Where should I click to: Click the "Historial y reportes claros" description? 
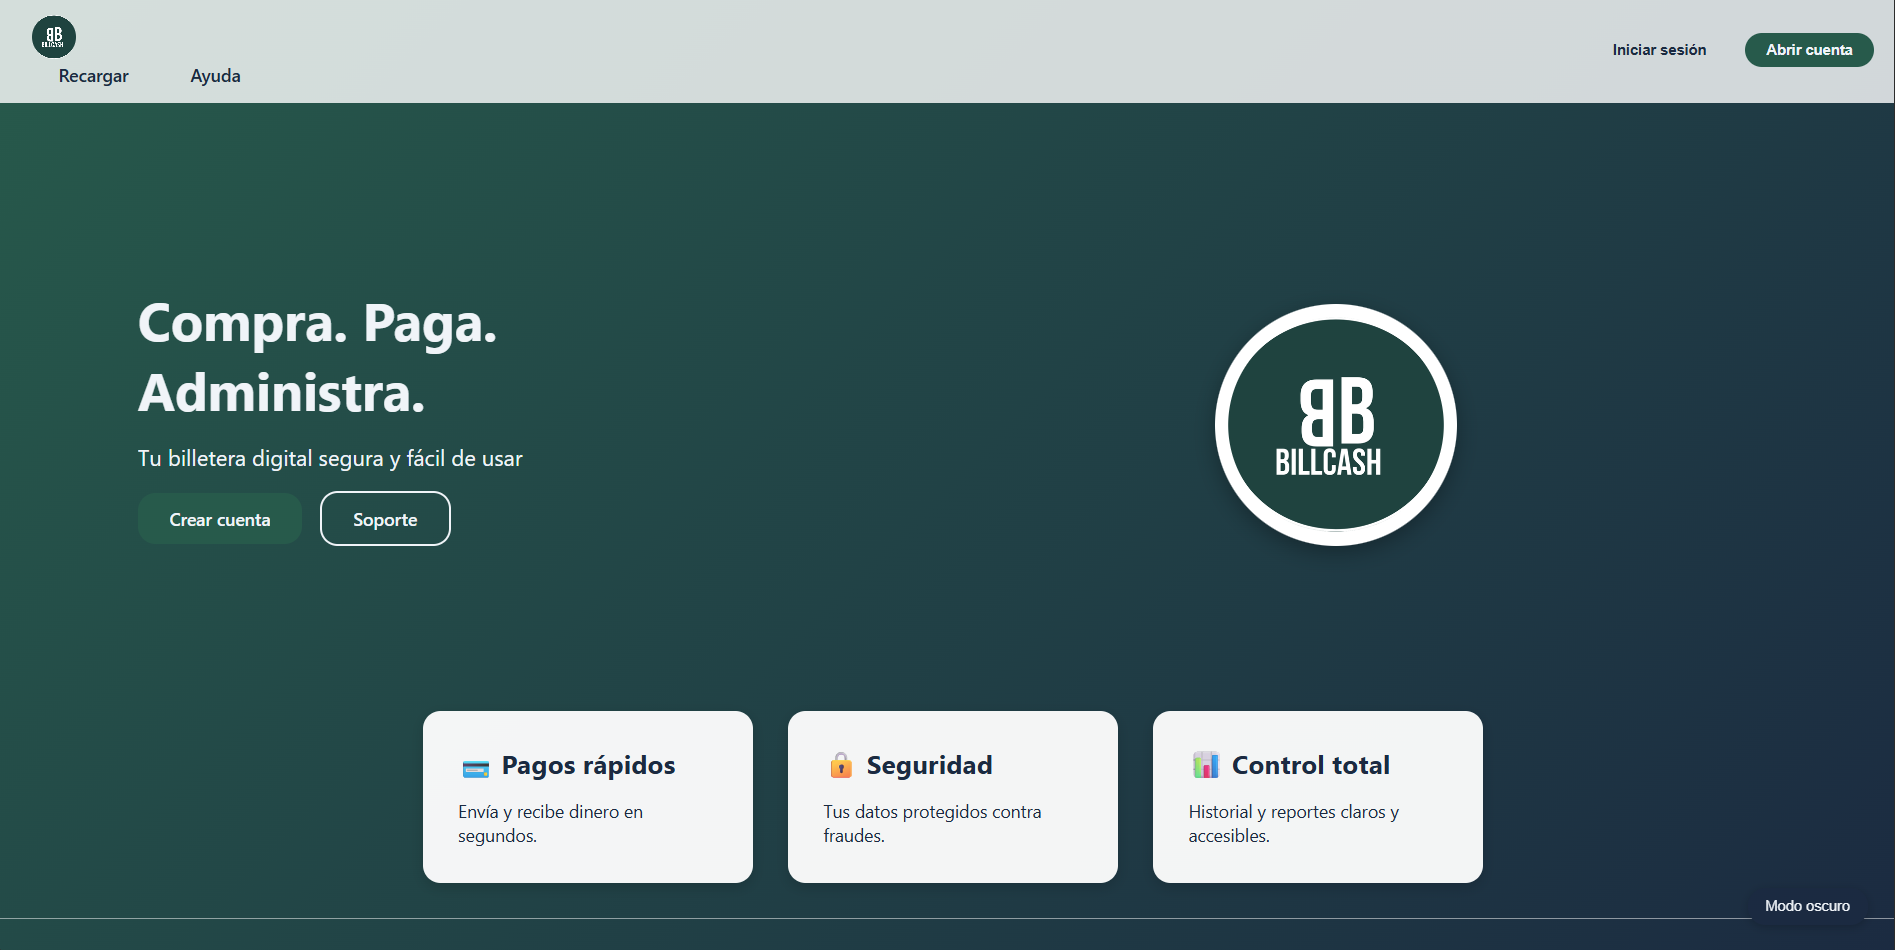point(1293,823)
